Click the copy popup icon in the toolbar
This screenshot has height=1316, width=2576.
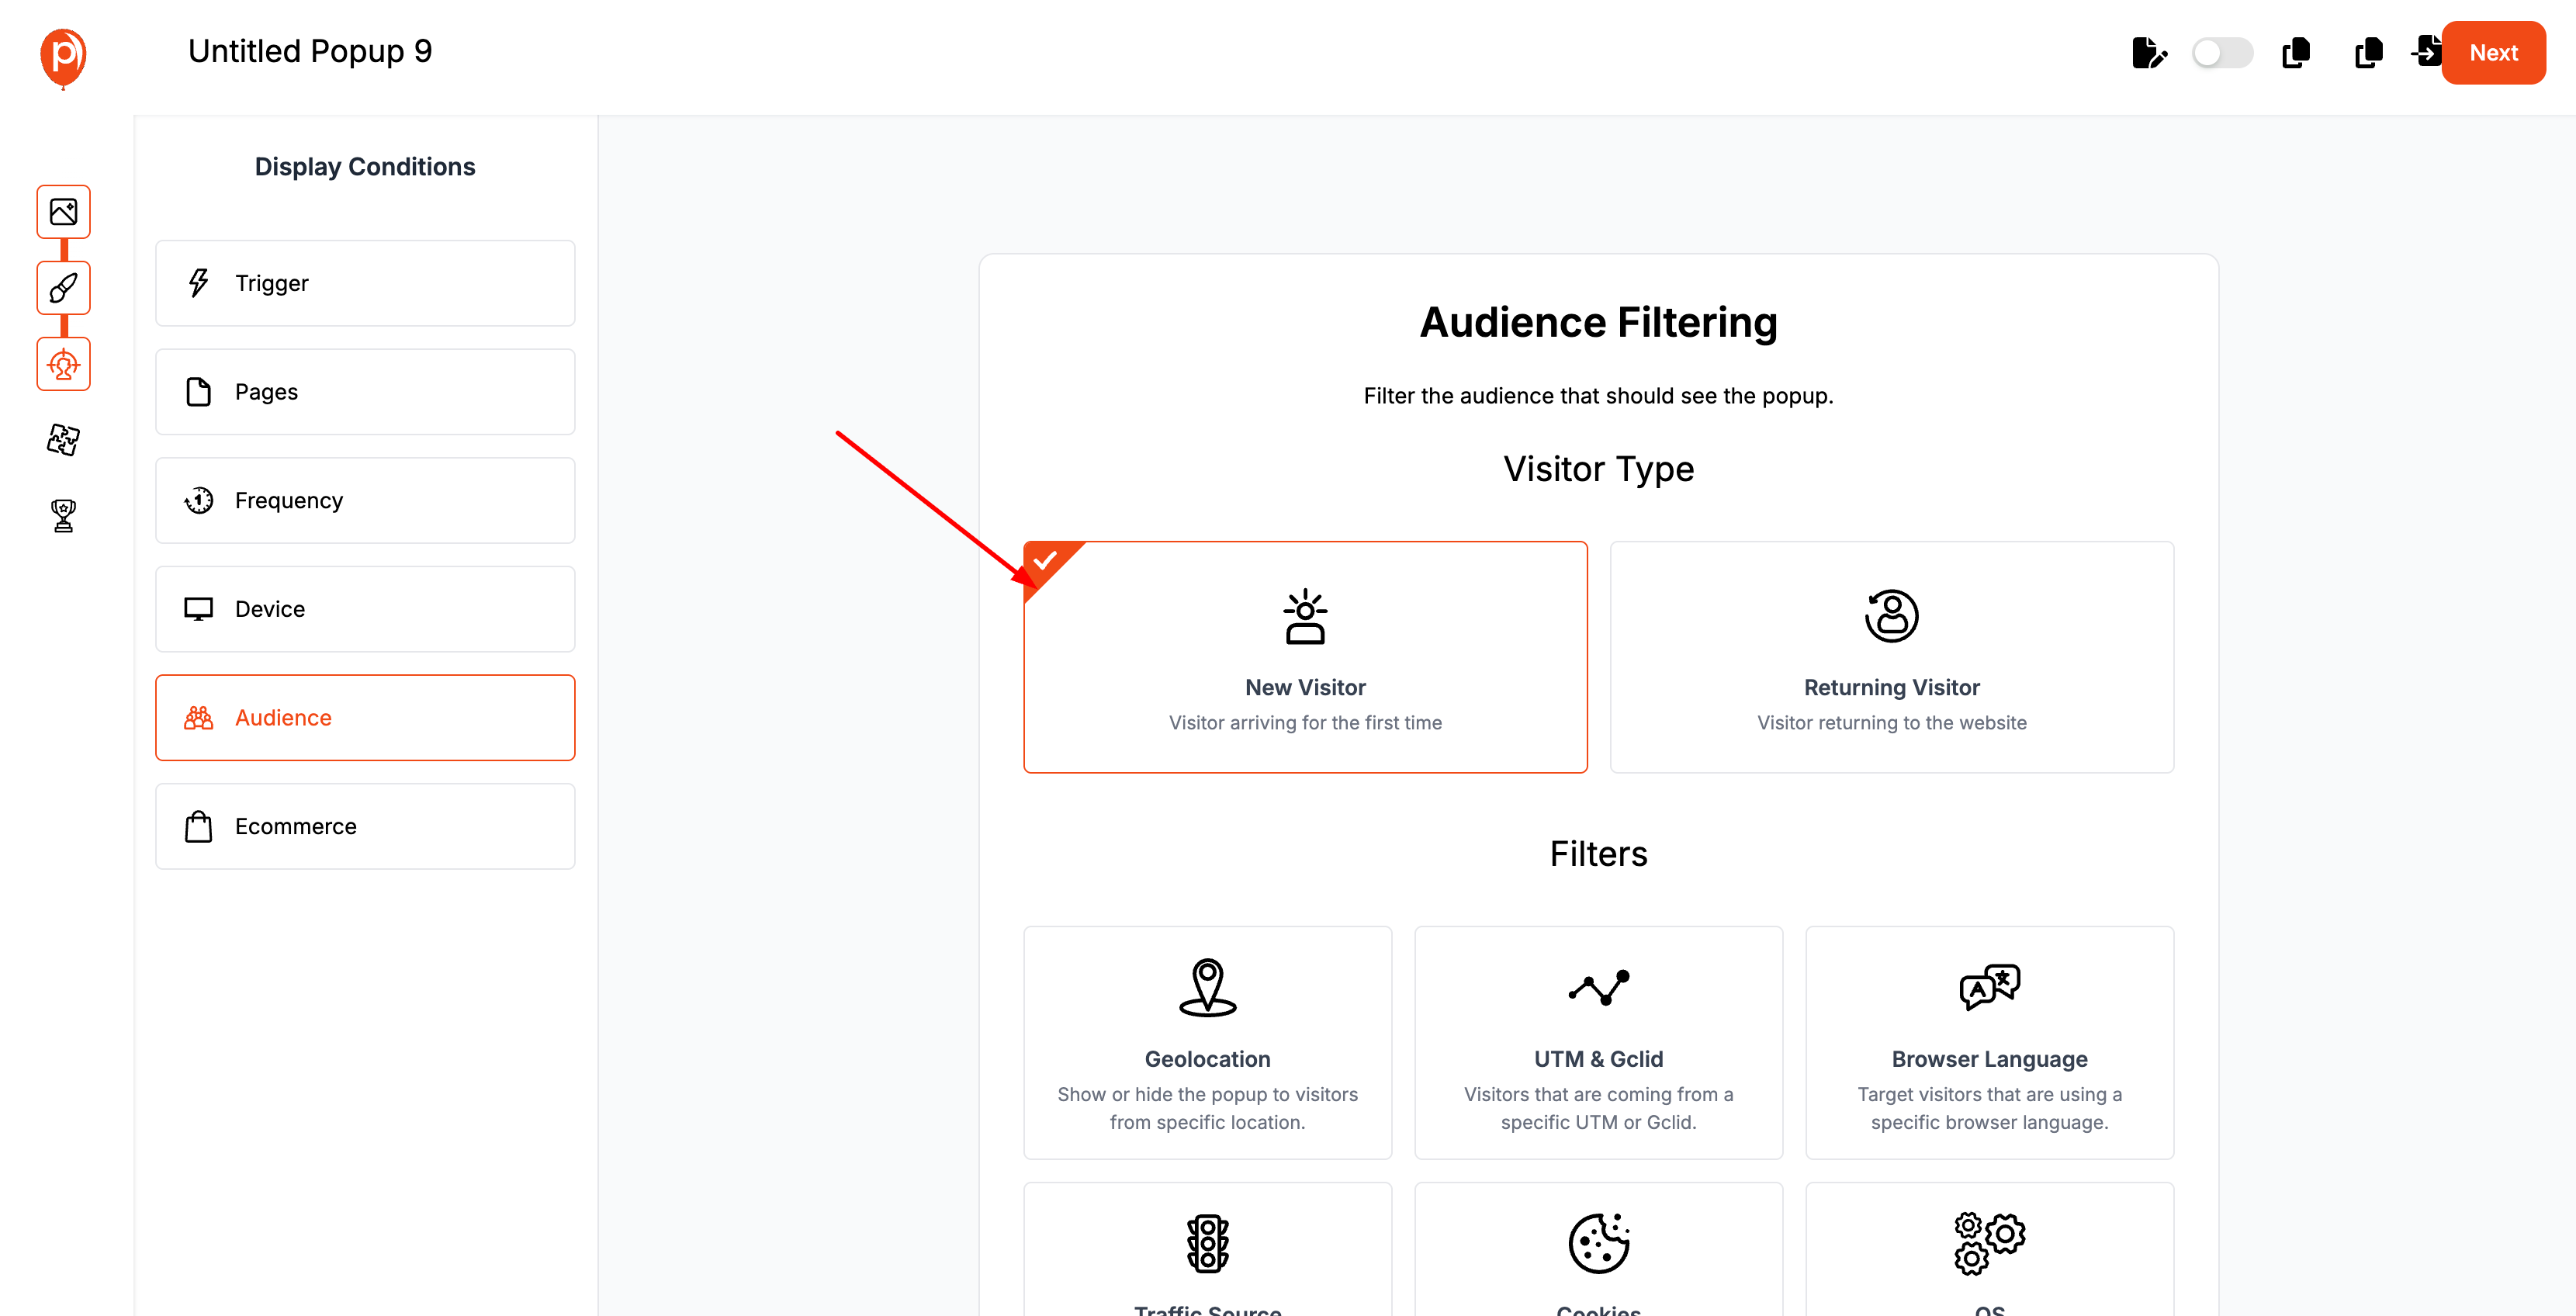click(2296, 53)
